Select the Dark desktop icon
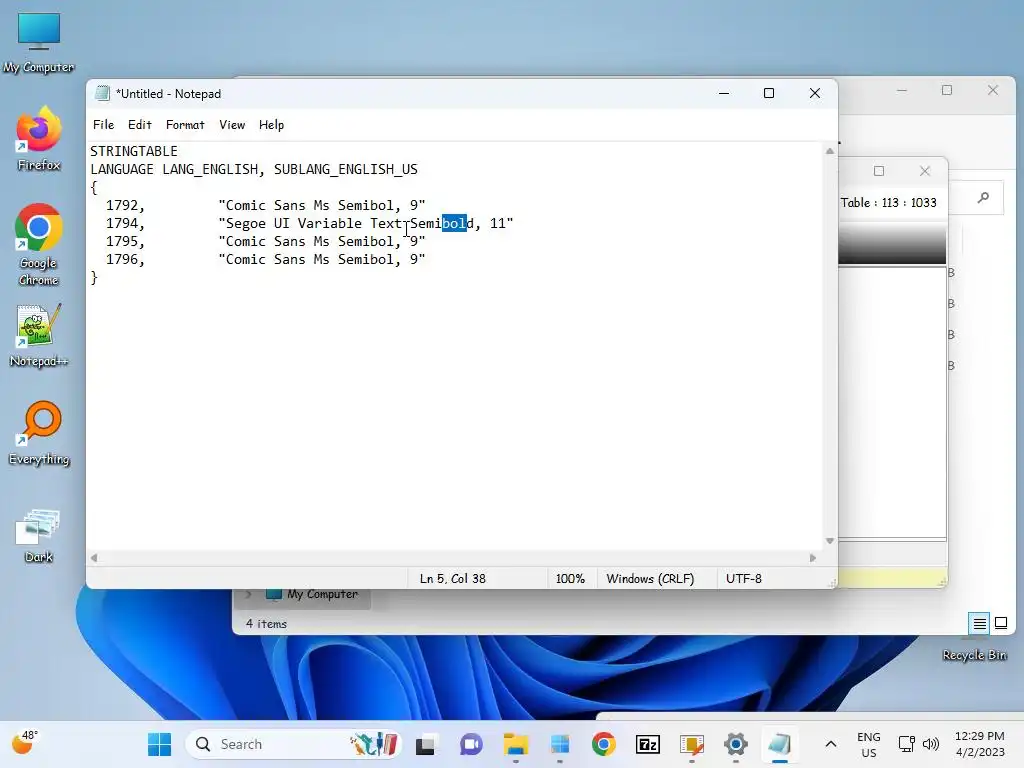This screenshot has height=768, width=1024. pos(39,536)
